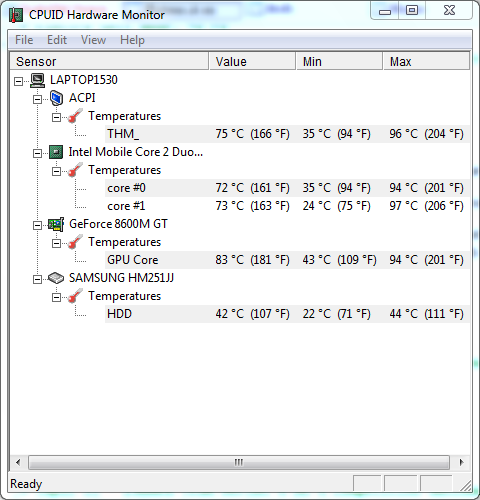480x500 pixels.
Task: Click thermometer icon under SAMSUNG HM251JJ
Action: (75, 296)
